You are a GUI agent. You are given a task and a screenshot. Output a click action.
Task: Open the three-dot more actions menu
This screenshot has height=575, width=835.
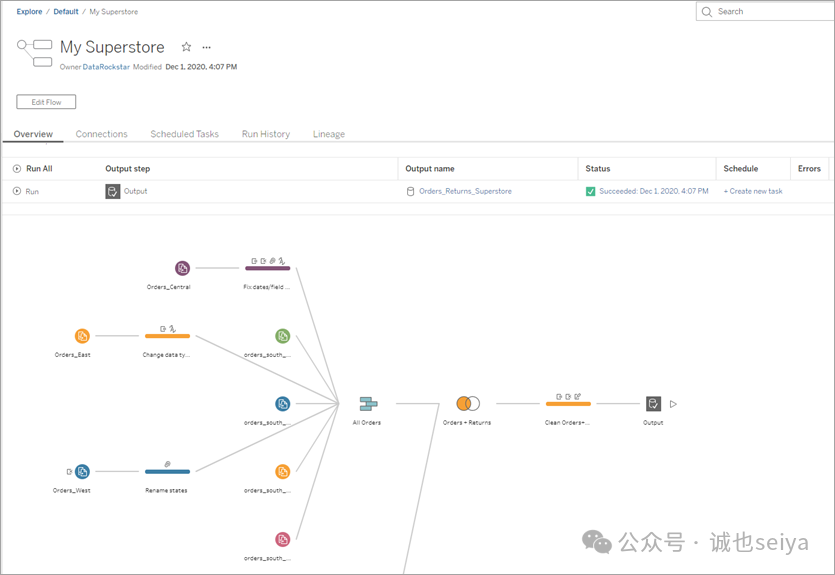tap(207, 47)
